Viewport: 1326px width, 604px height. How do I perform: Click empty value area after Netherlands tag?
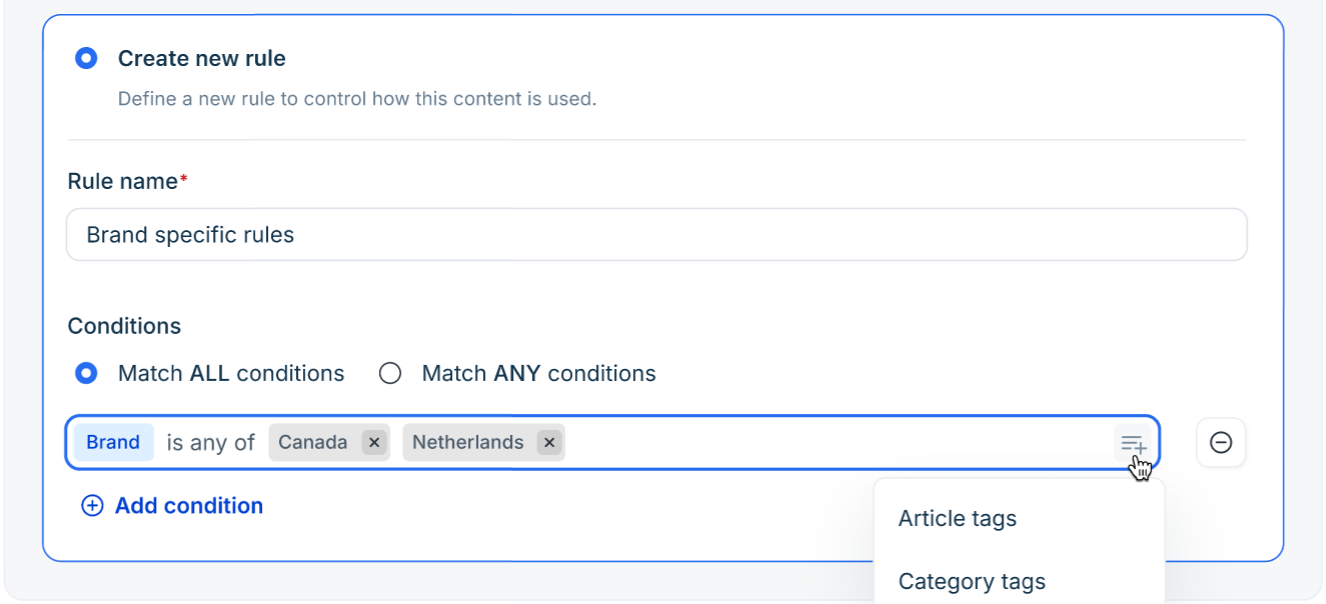pos(838,442)
